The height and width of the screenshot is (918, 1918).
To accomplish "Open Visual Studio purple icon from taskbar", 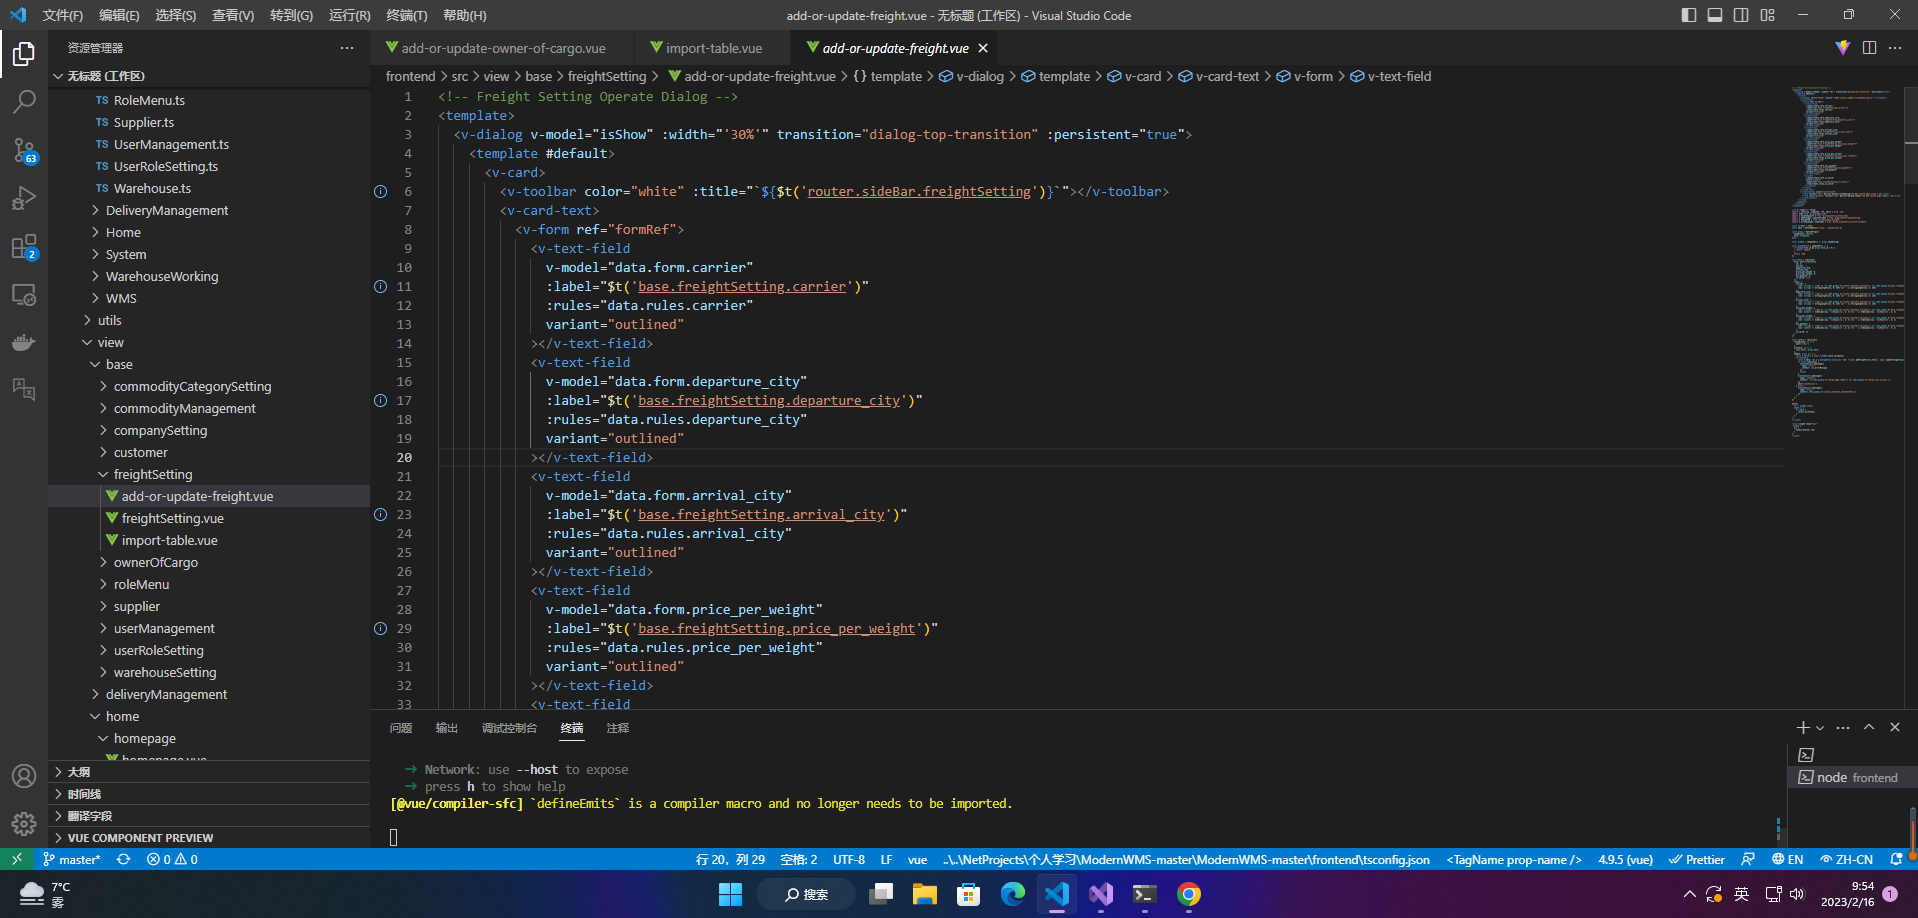I will coord(1100,894).
